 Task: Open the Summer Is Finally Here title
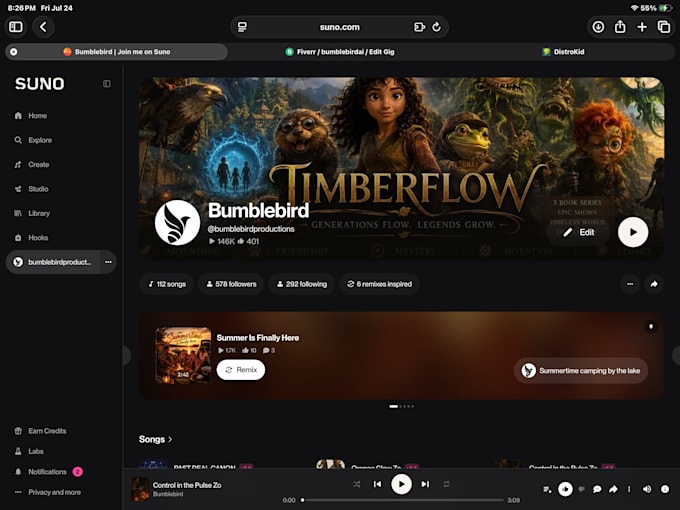(258, 337)
